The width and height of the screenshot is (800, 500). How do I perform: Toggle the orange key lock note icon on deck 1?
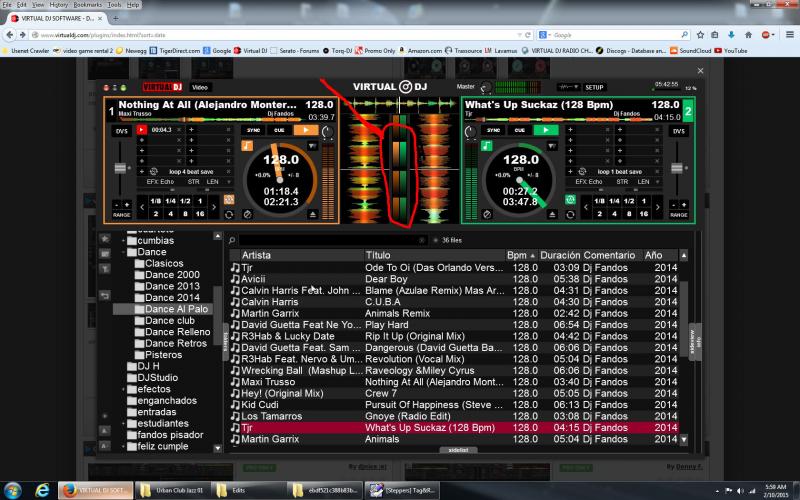point(247,146)
